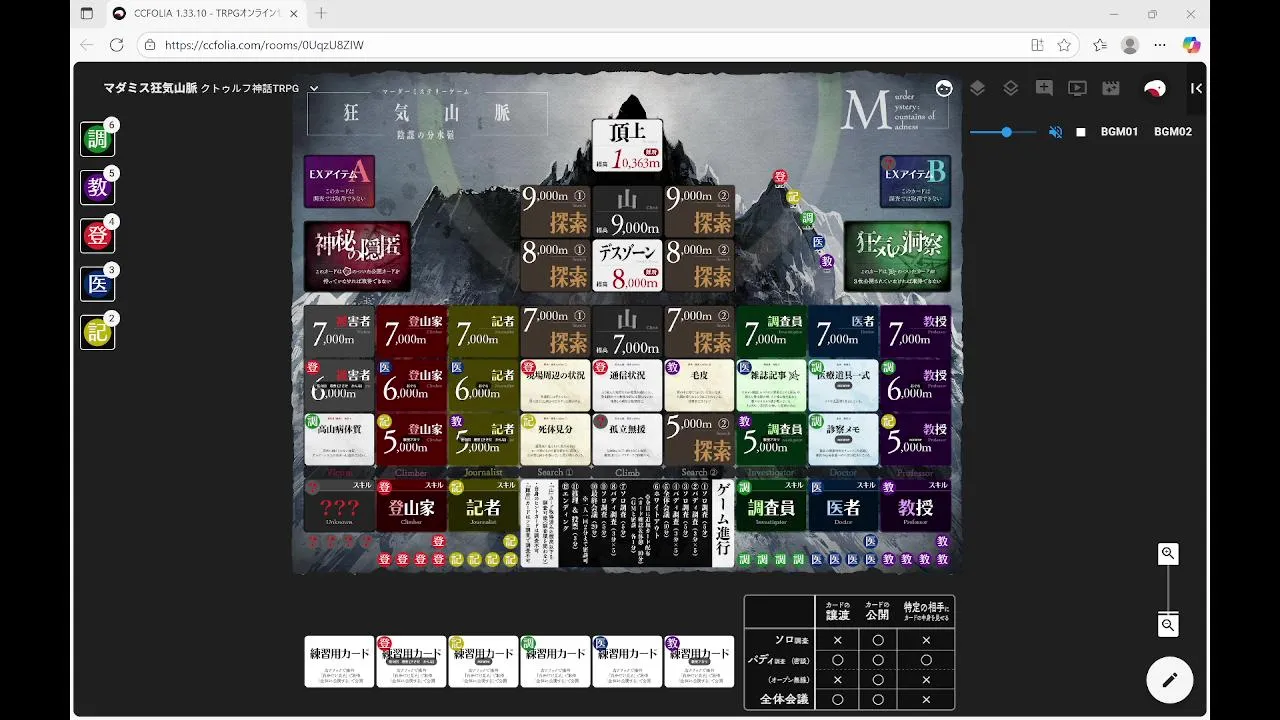This screenshot has height=720, width=1280.
Task: Click the round pencil edit button
Action: tap(1170, 680)
